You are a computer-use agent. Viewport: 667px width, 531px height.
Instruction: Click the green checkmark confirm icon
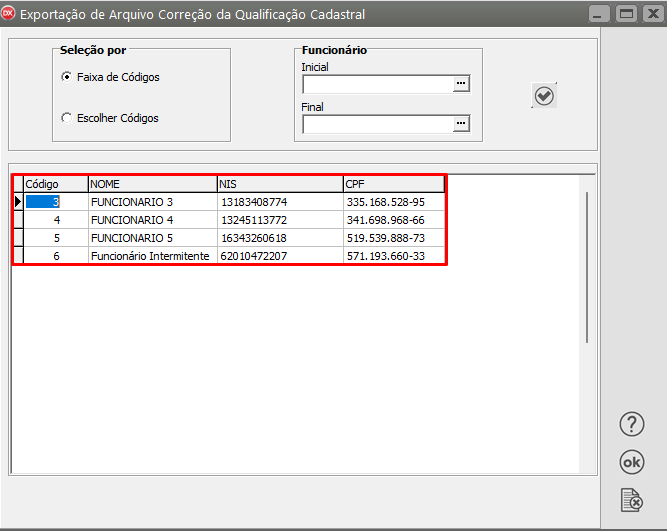click(544, 95)
